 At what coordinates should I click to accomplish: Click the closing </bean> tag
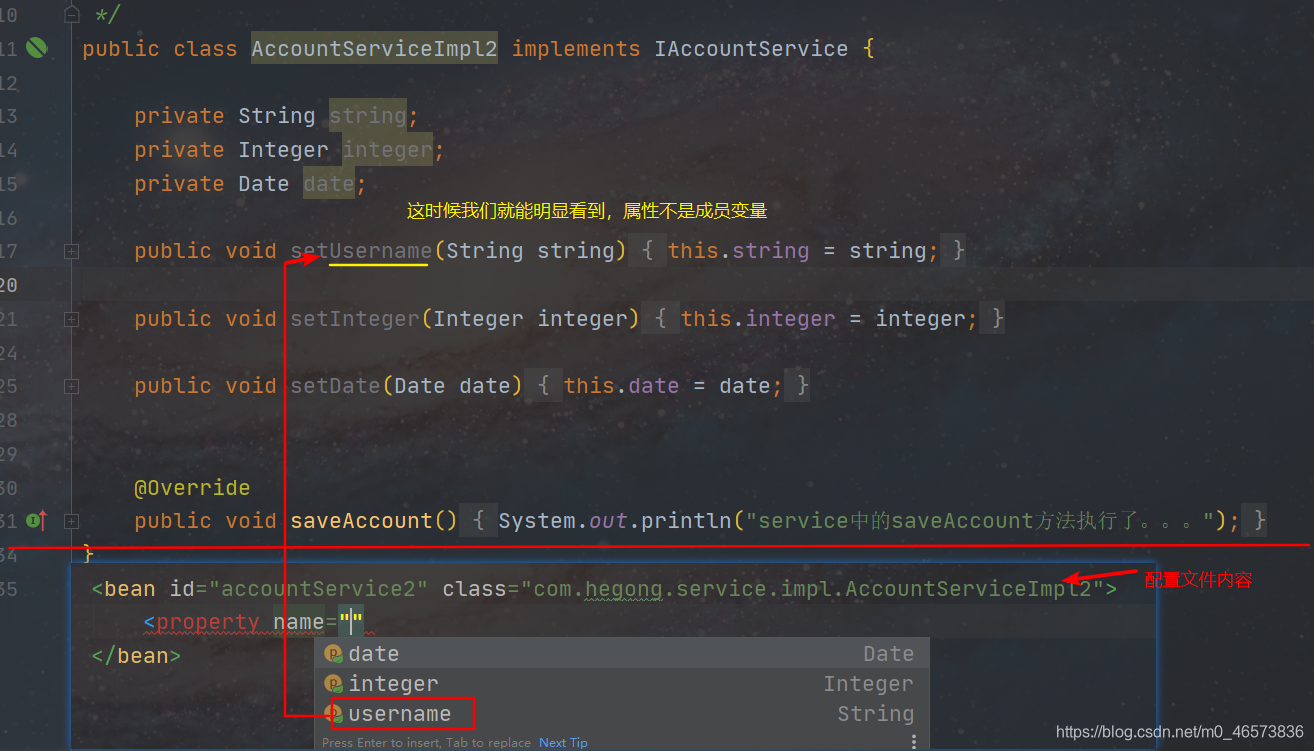pyautogui.click(x=135, y=656)
